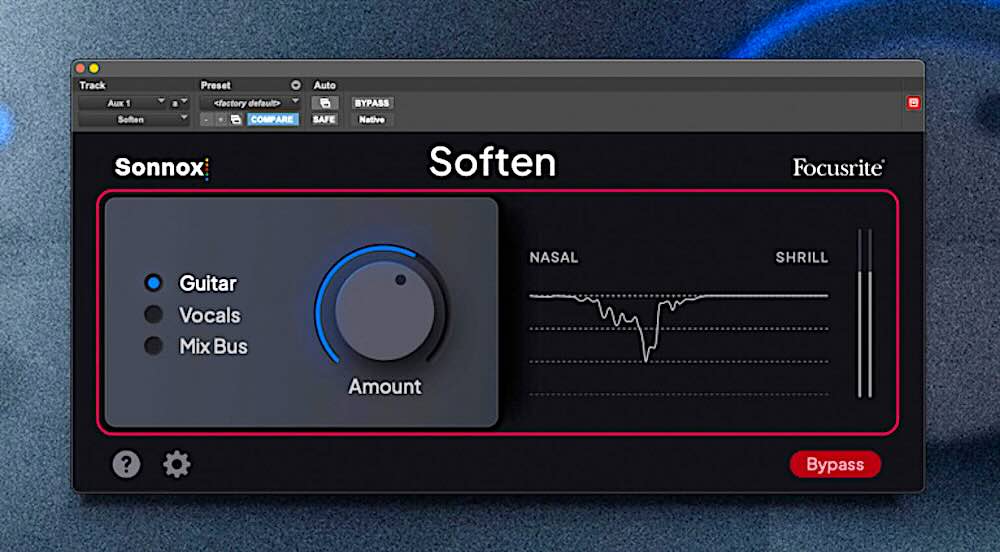Click the next preset plus button
Screen dimensions: 1000x552
pos(220,119)
